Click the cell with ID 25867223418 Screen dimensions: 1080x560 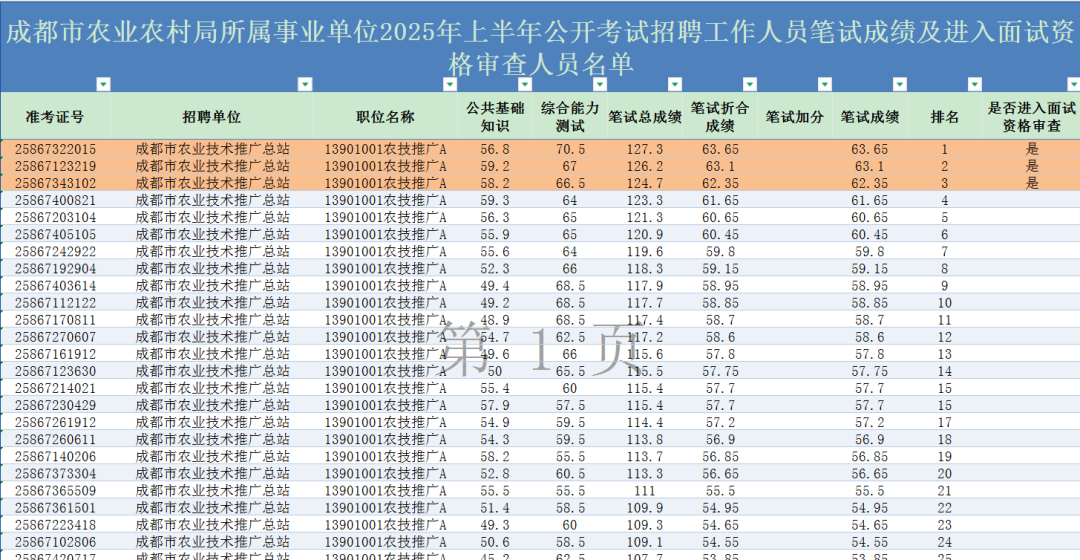tap(56, 525)
